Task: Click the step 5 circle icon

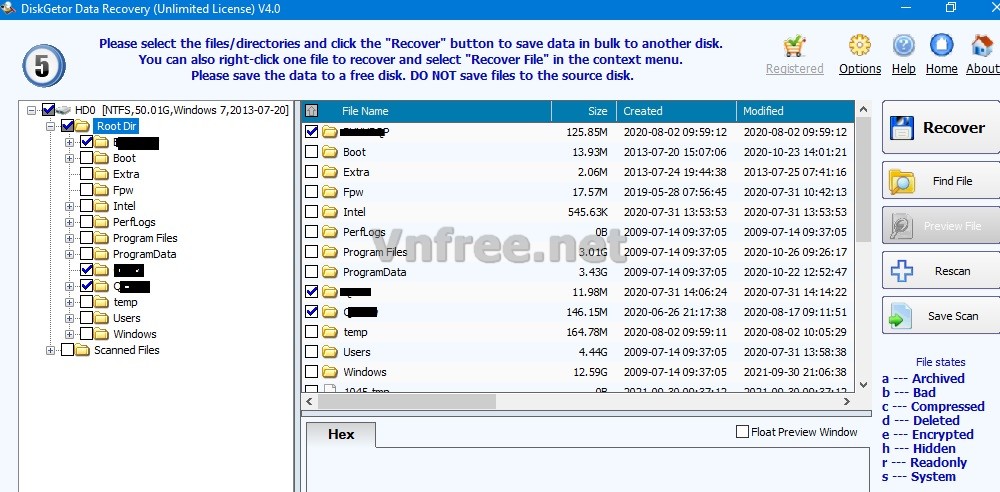Action: [x=43, y=66]
